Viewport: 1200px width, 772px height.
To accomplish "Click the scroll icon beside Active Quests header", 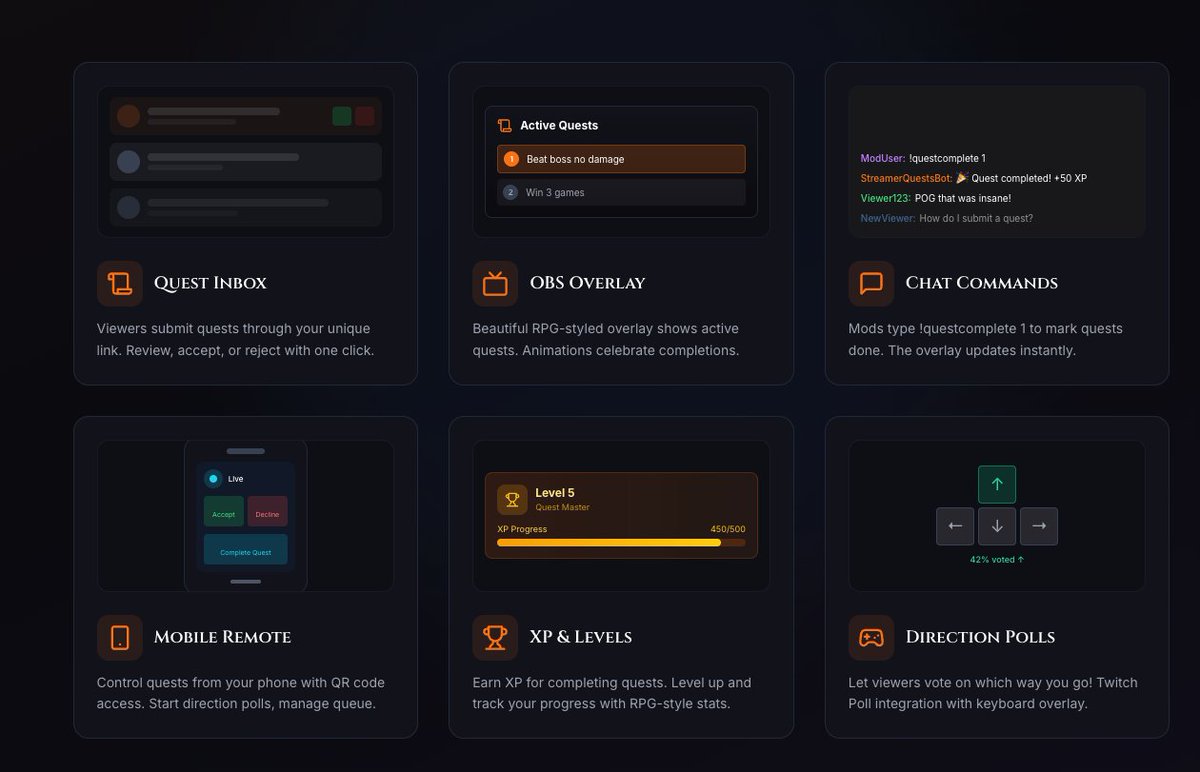I will 503,125.
